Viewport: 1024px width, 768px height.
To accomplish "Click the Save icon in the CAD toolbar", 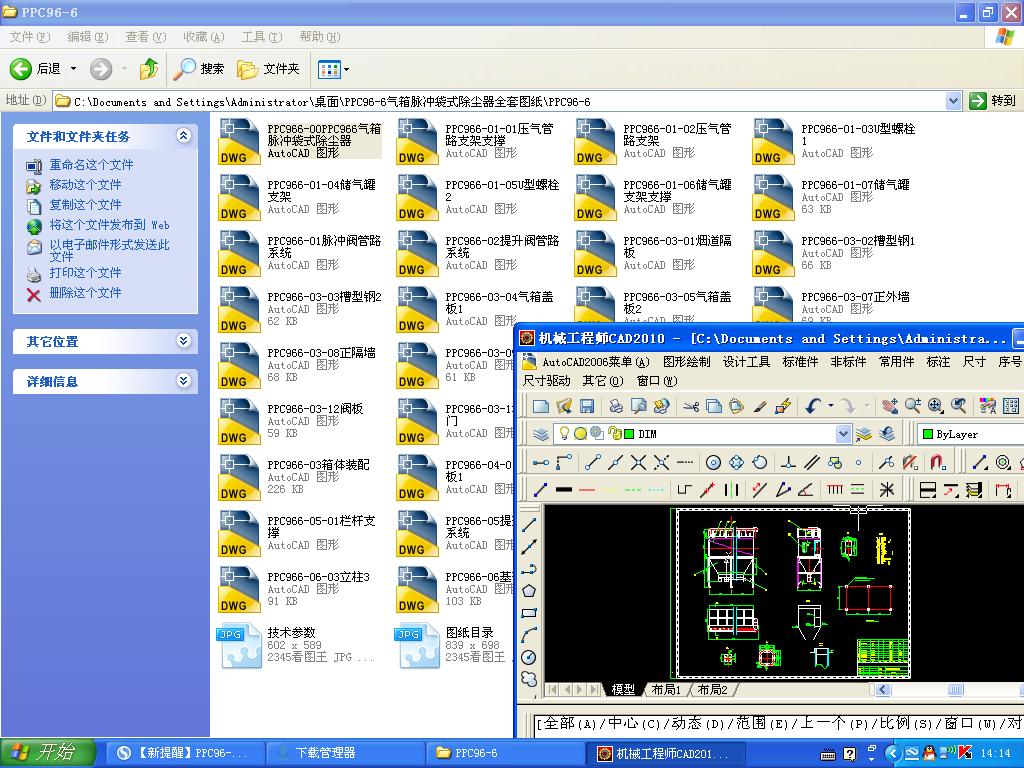I will click(x=586, y=407).
